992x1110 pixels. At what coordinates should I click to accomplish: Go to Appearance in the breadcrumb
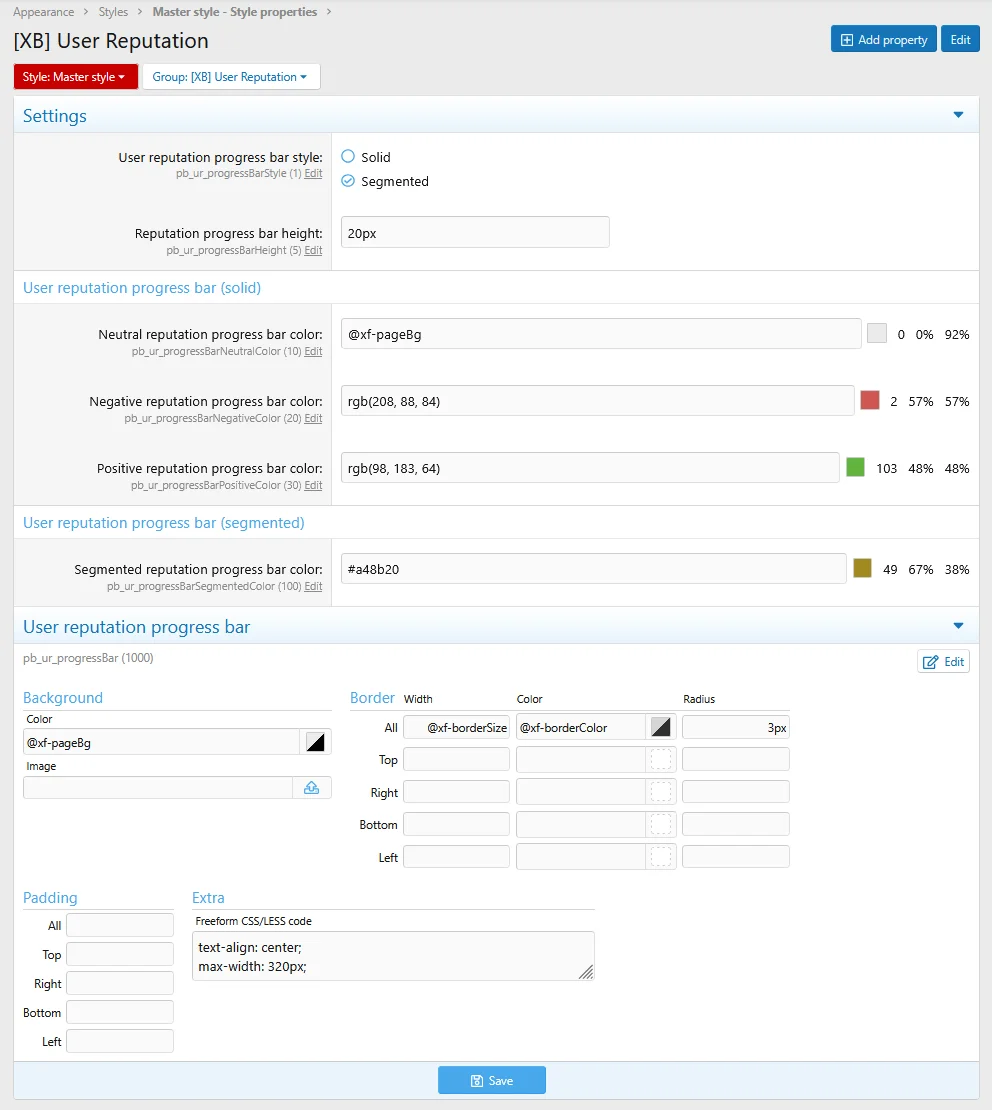(x=43, y=12)
